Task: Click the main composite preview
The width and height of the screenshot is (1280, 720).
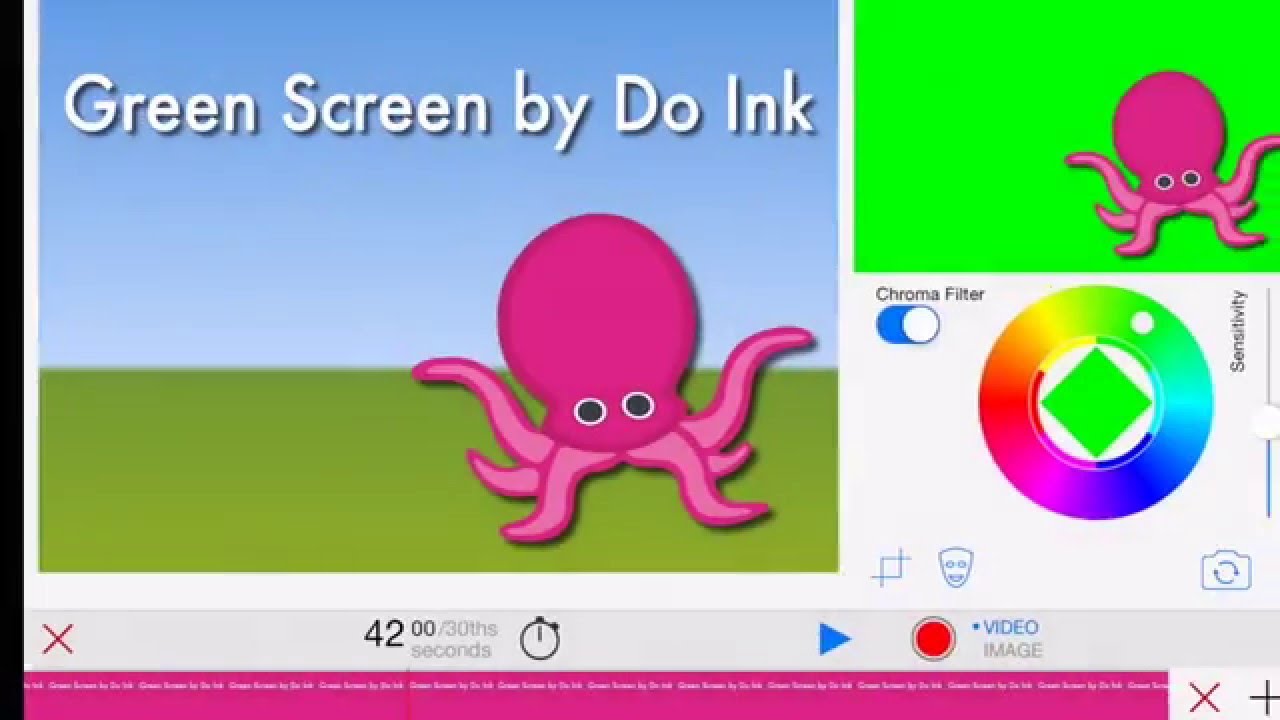Action: coord(438,286)
